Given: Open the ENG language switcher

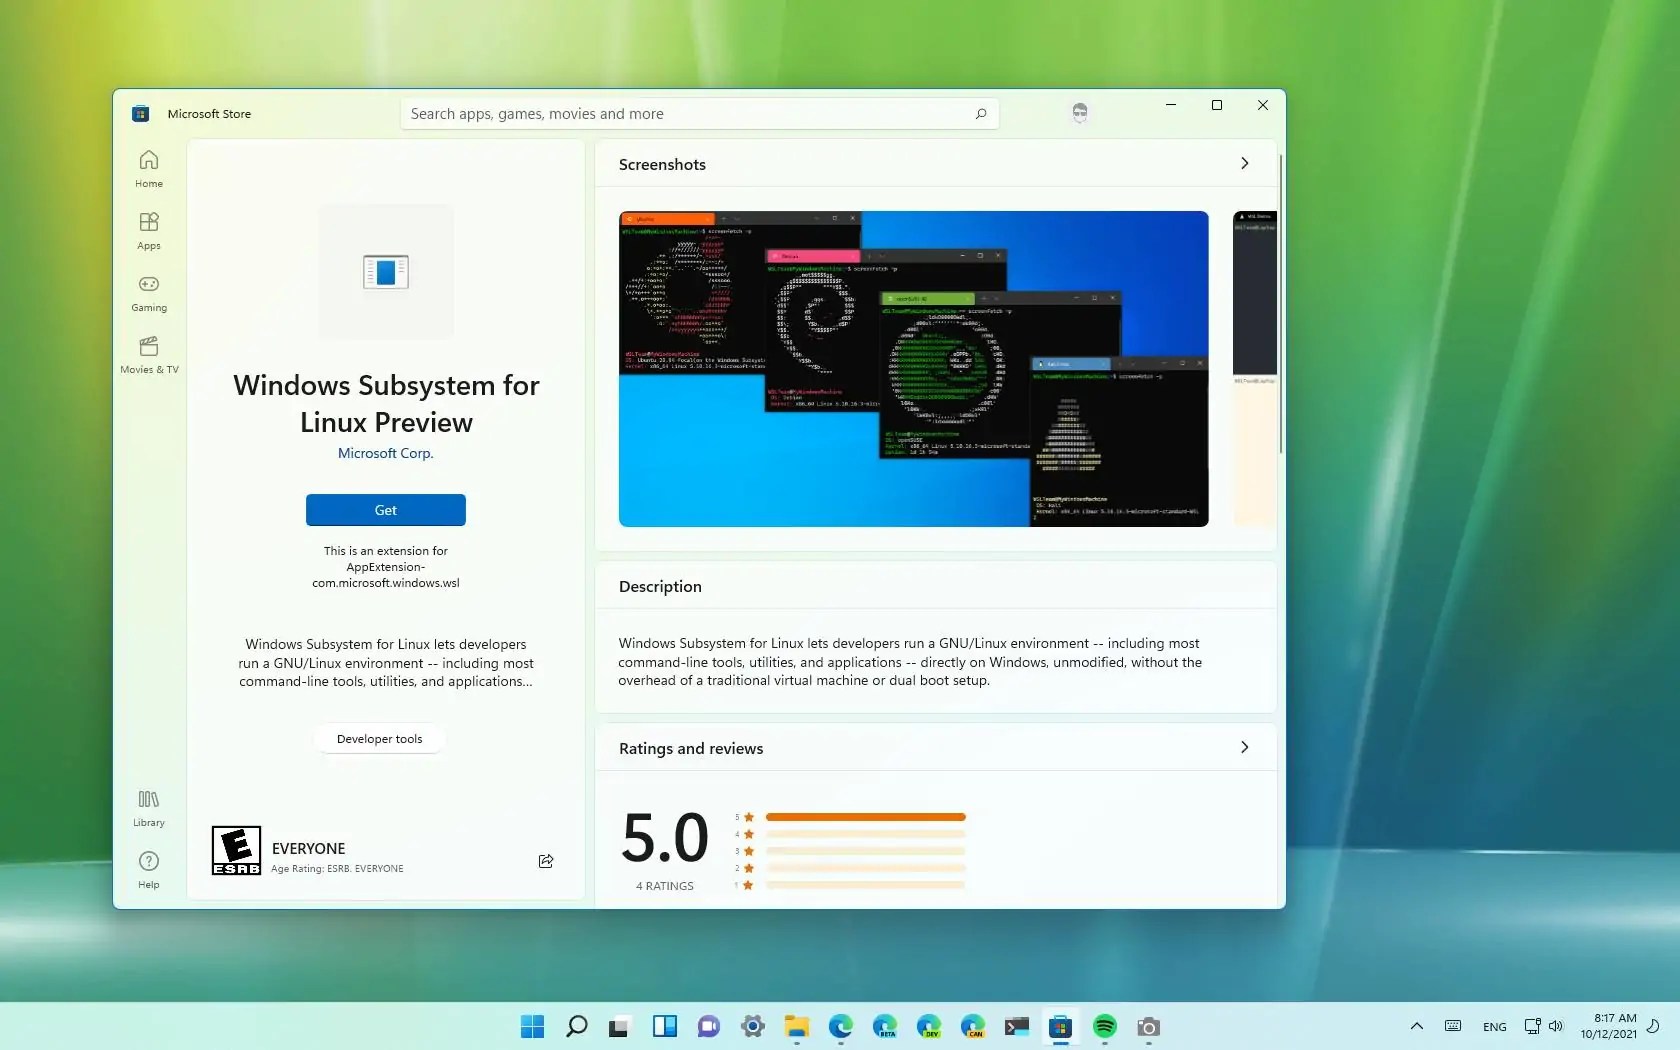Looking at the screenshot, I should [1494, 1026].
